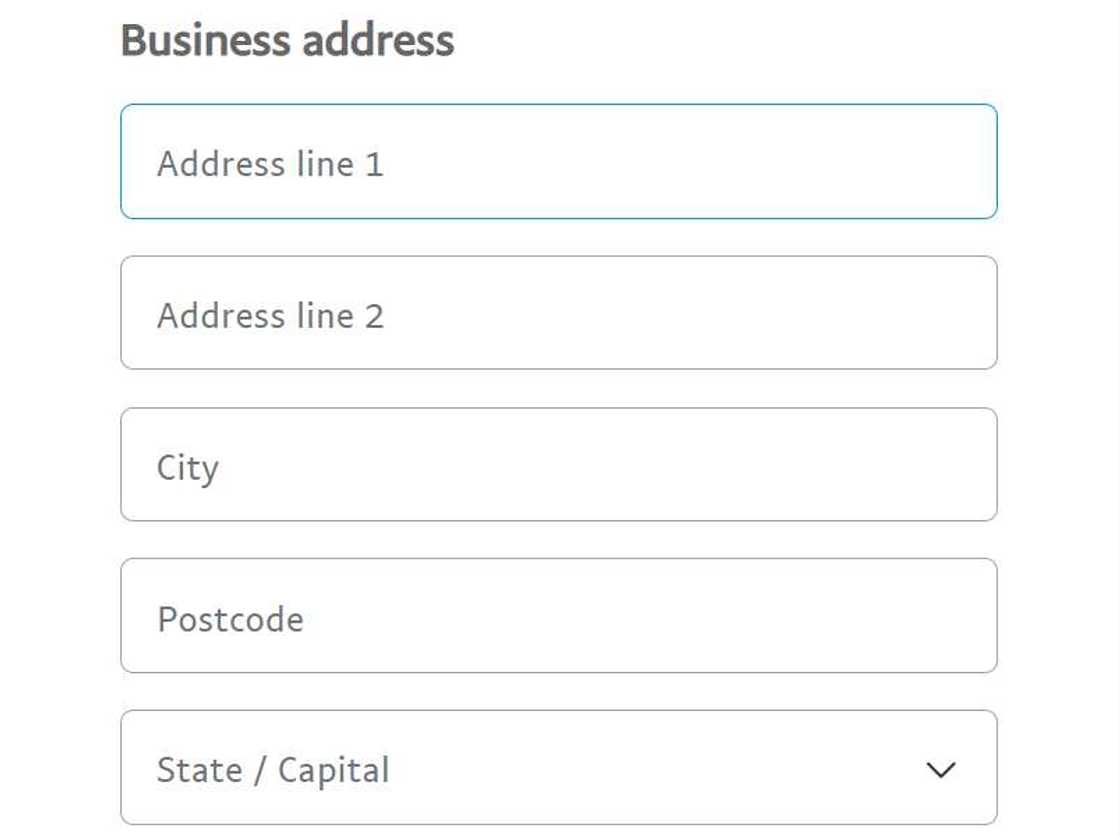Click the Address line 1 input field
1120x837 pixels.
(x=558, y=161)
